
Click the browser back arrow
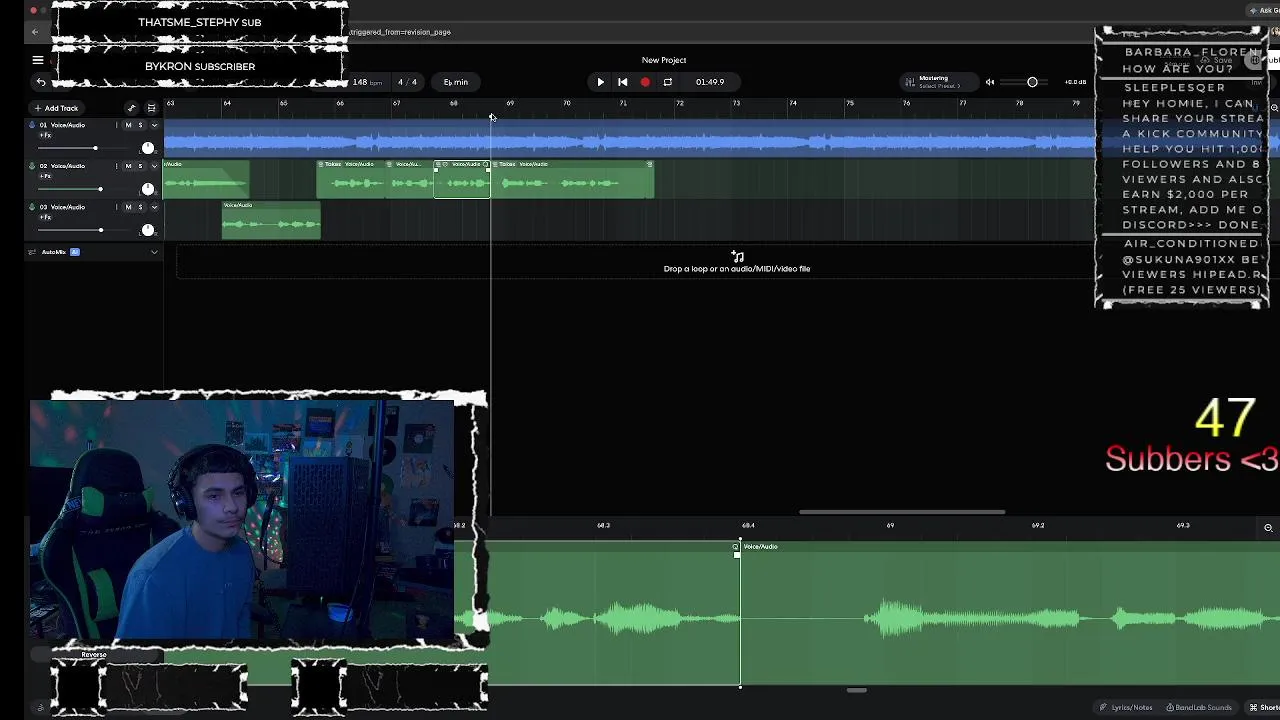pos(35,32)
